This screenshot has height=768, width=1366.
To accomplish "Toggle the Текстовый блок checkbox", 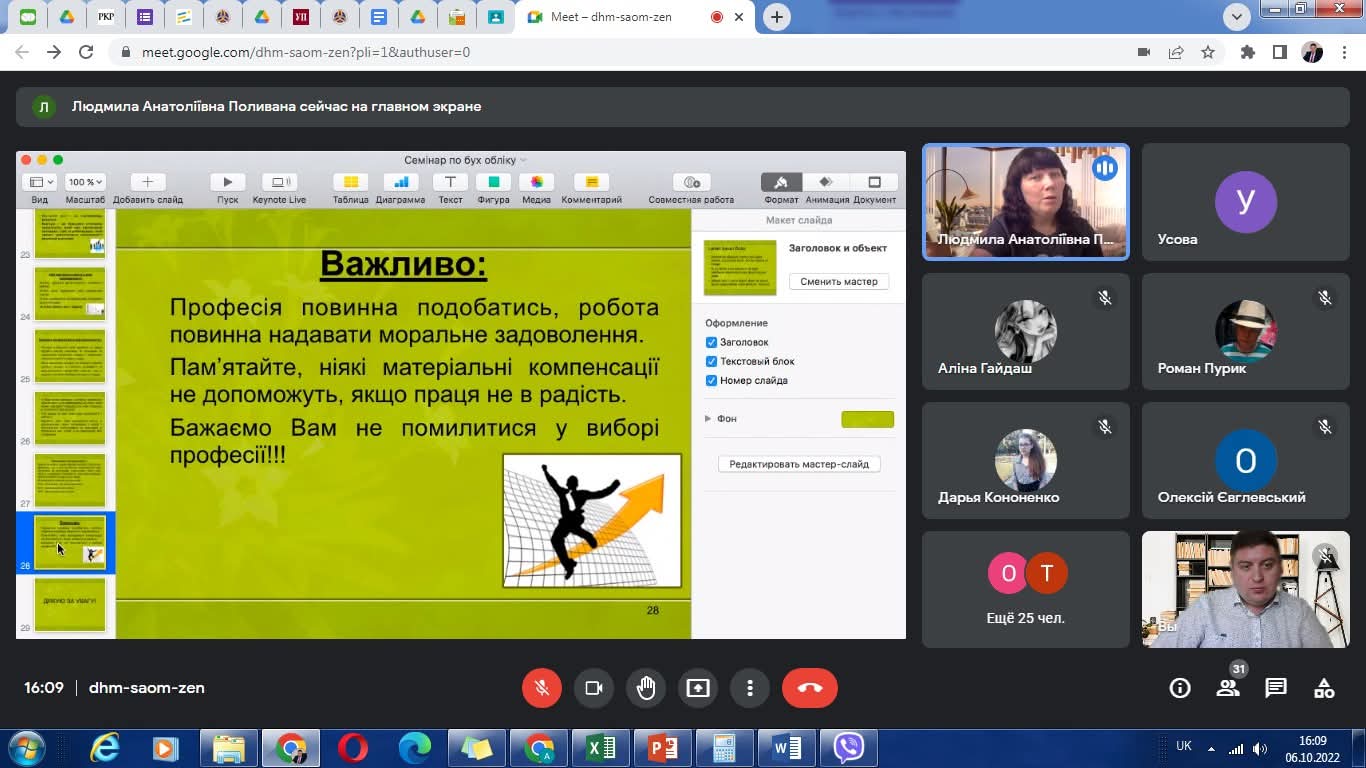I will tap(712, 361).
